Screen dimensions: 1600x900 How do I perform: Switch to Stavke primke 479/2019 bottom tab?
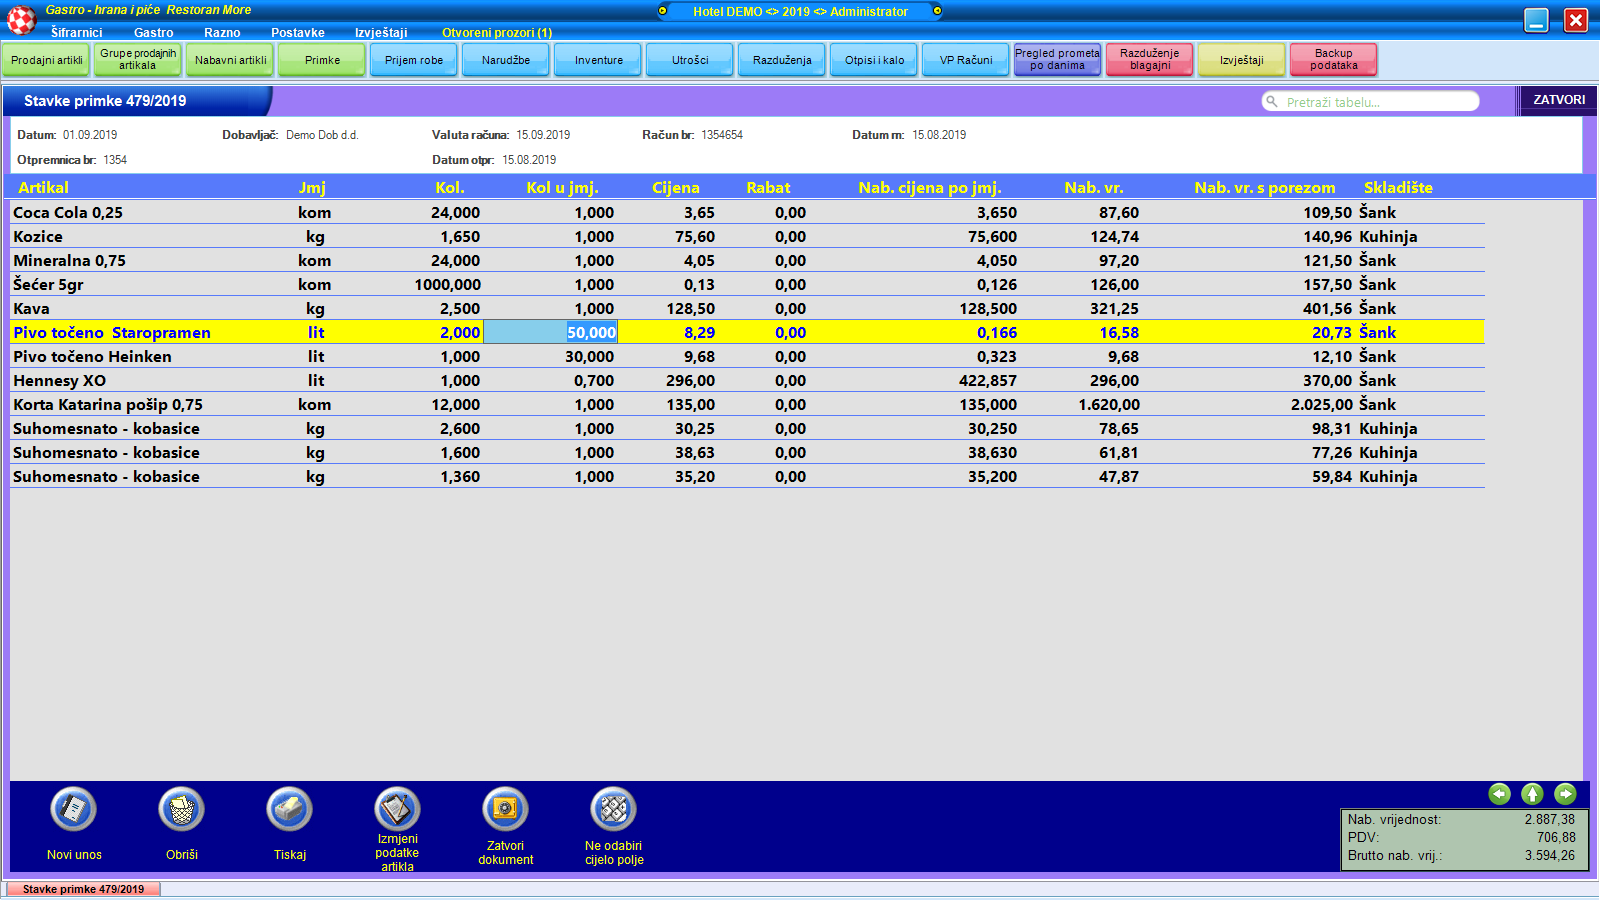point(83,889)
